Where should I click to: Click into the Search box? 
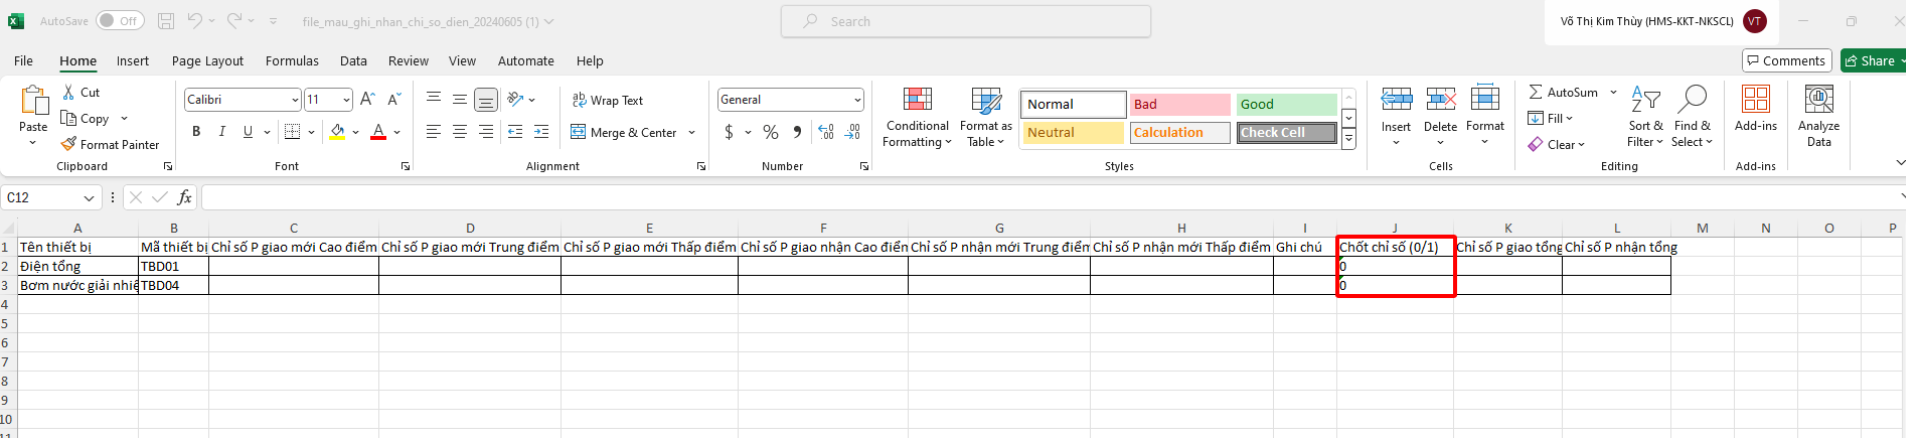[965, 21]
